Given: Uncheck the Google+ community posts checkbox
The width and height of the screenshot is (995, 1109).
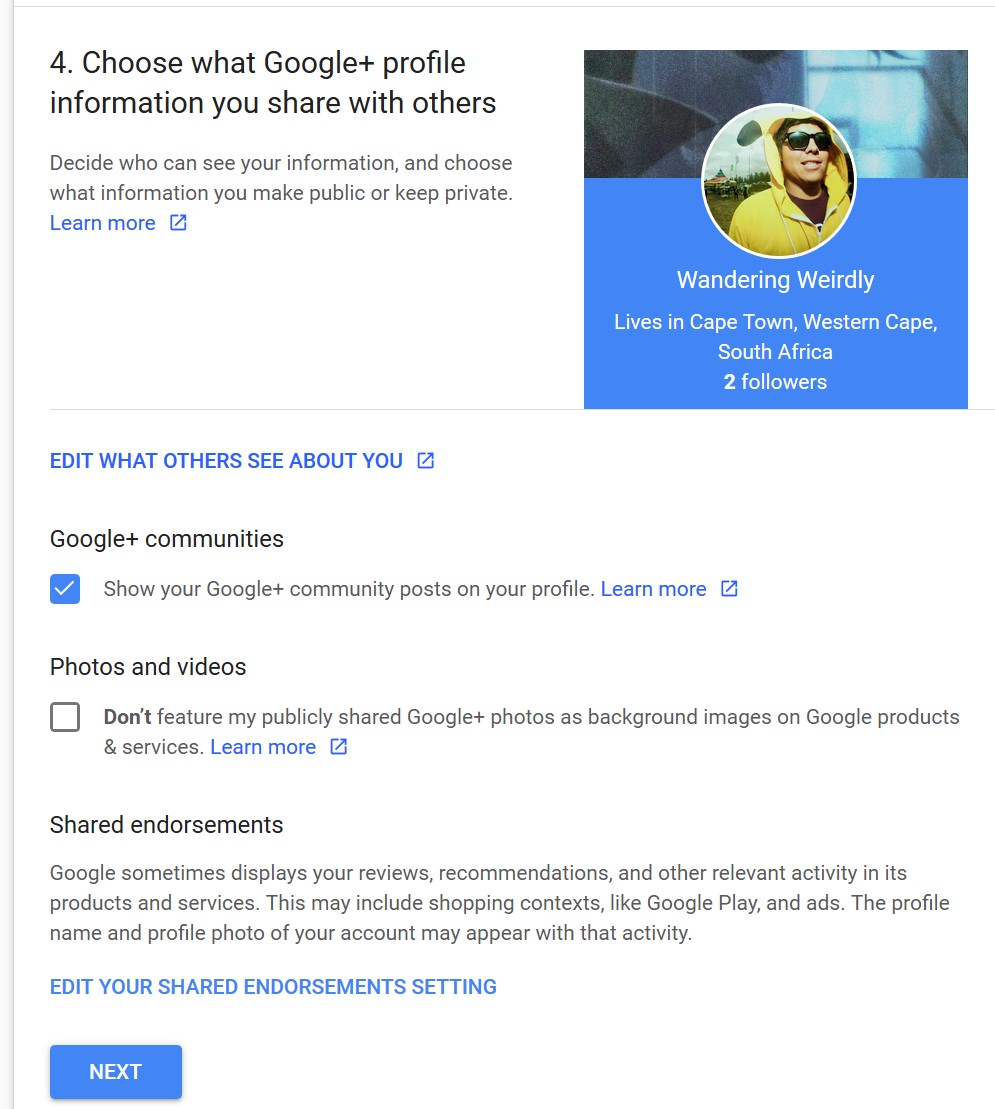Looking at the screenshot, I should (65, 589).
